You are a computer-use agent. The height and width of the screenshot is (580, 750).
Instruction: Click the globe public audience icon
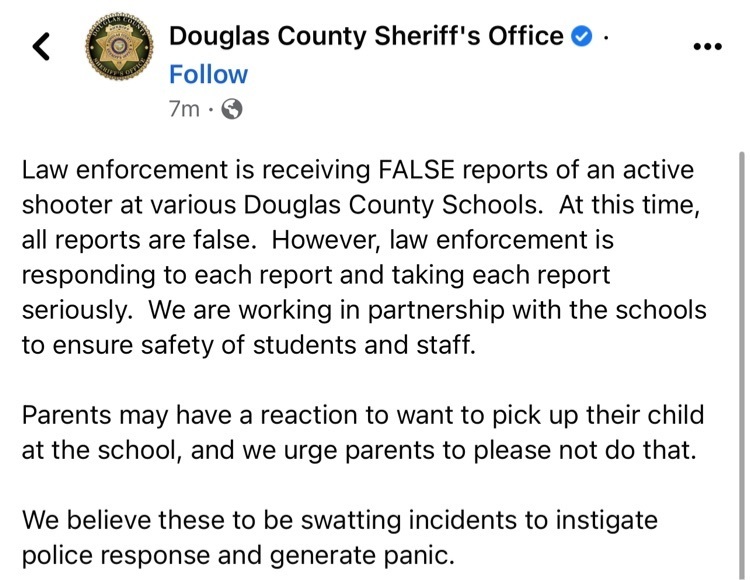pos(232,109)
